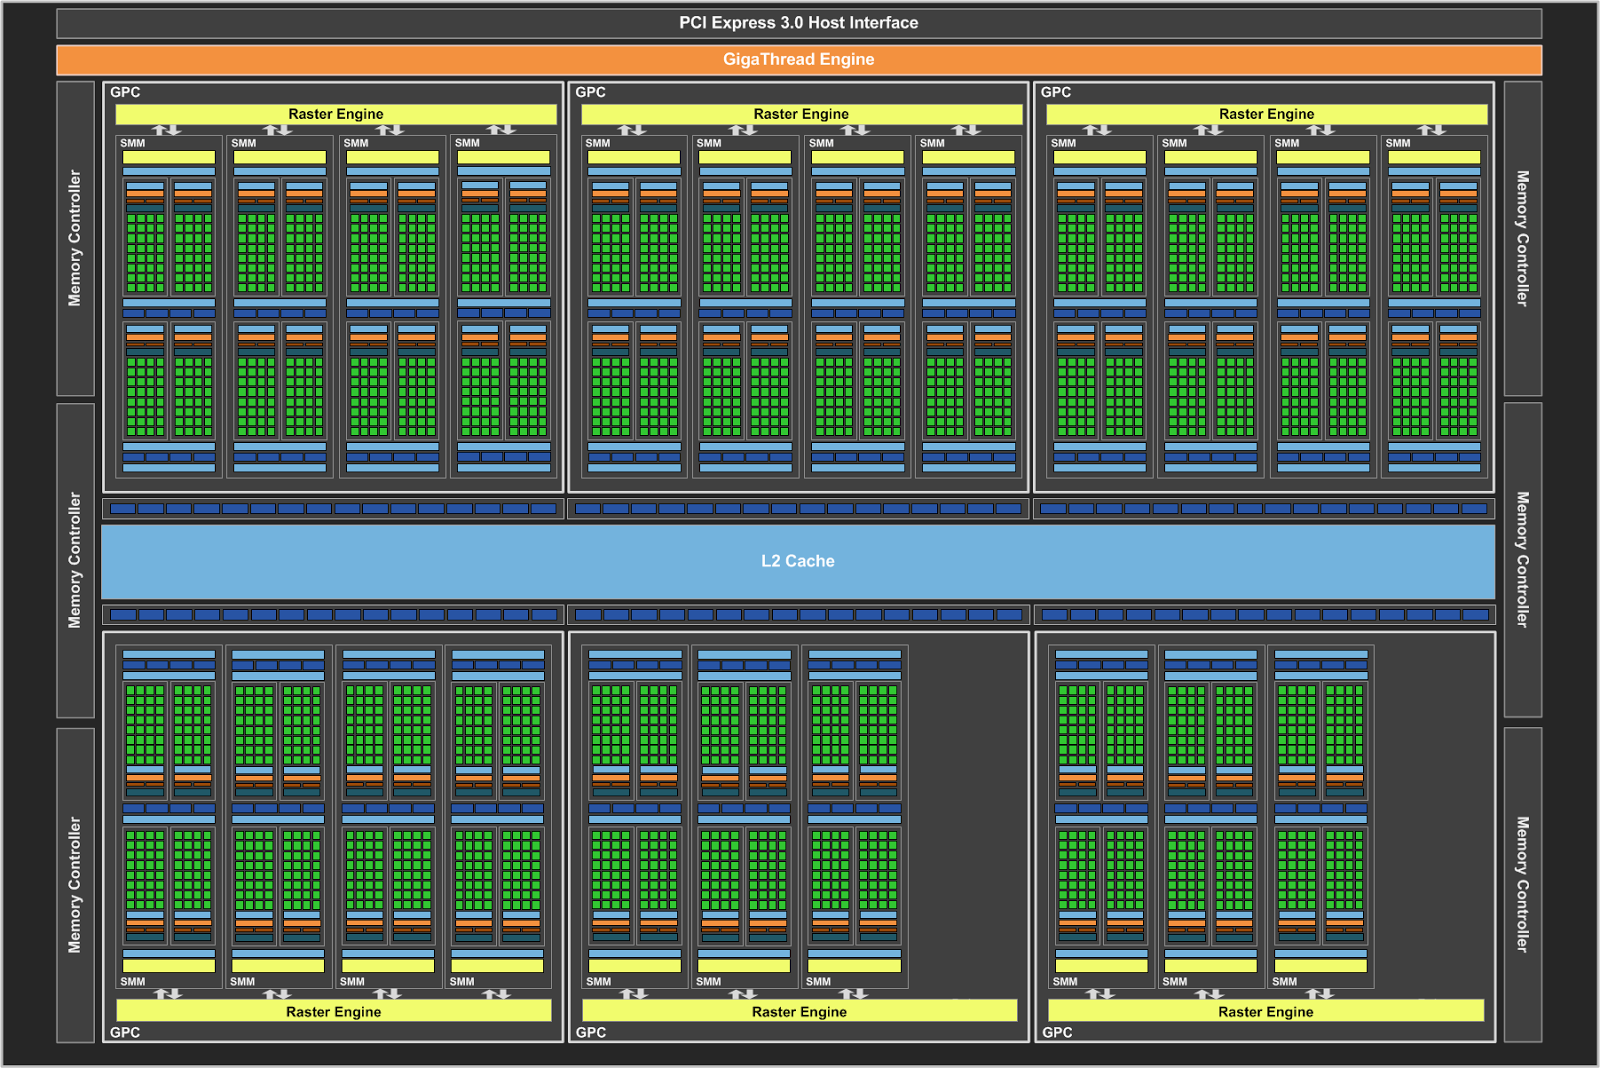This screenshot has height=1068, width=1600.
Task: Click the PCI Express 3.0 Host Interface bar
Action: tap(798, 23)
